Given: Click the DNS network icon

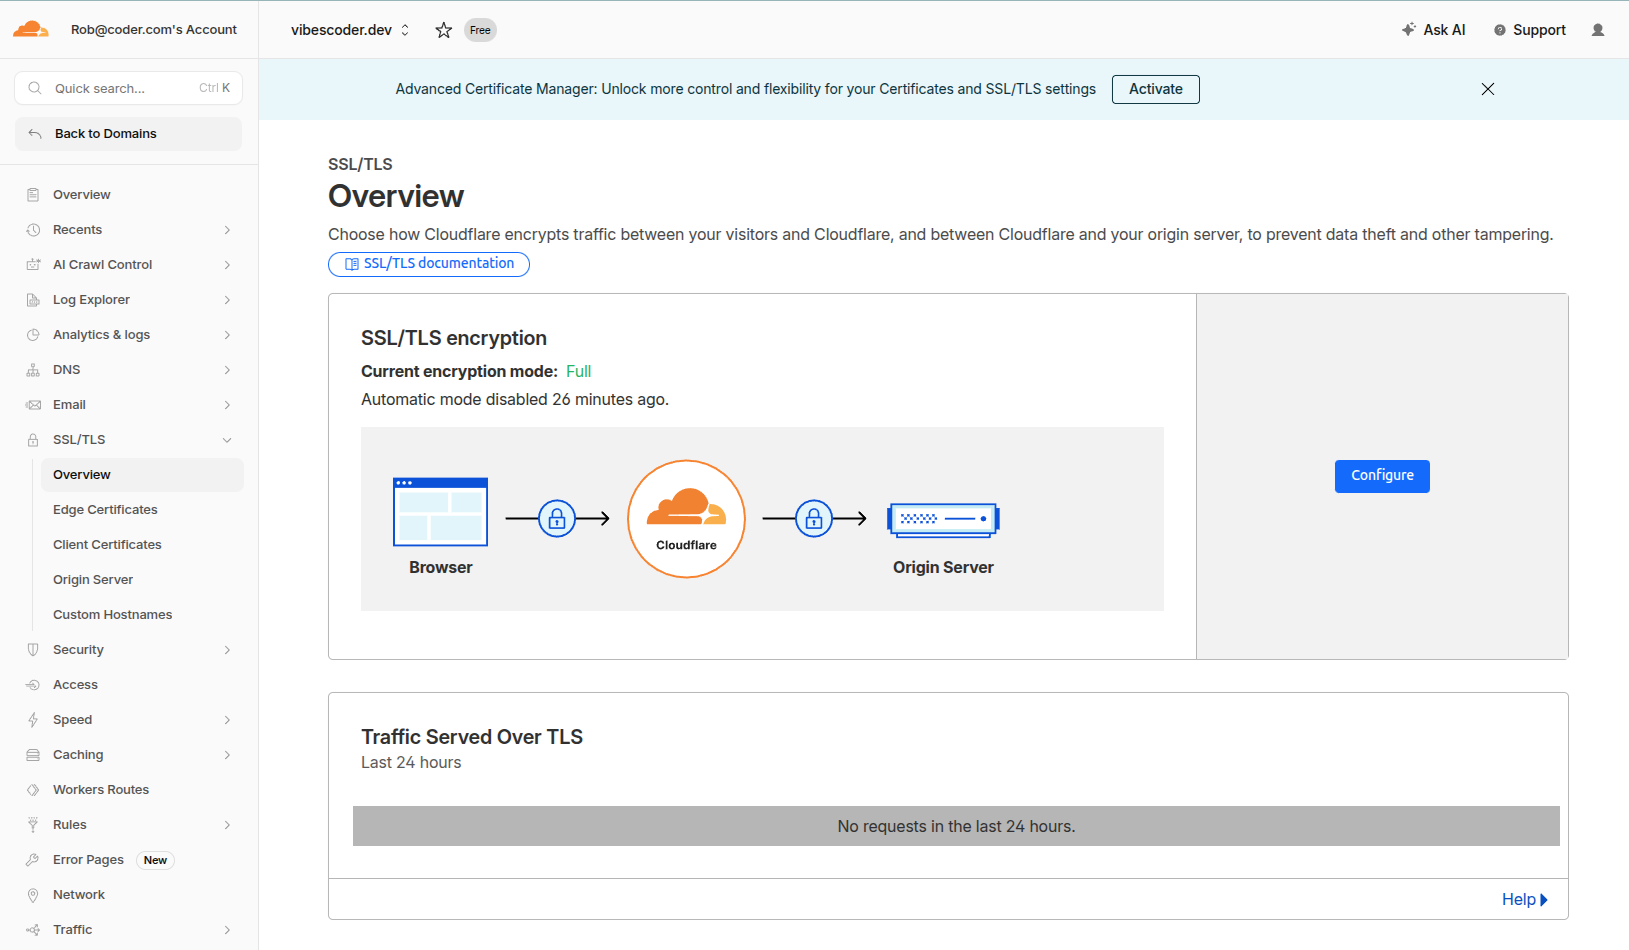Looking at the screenshot, I should coord(33,370).
